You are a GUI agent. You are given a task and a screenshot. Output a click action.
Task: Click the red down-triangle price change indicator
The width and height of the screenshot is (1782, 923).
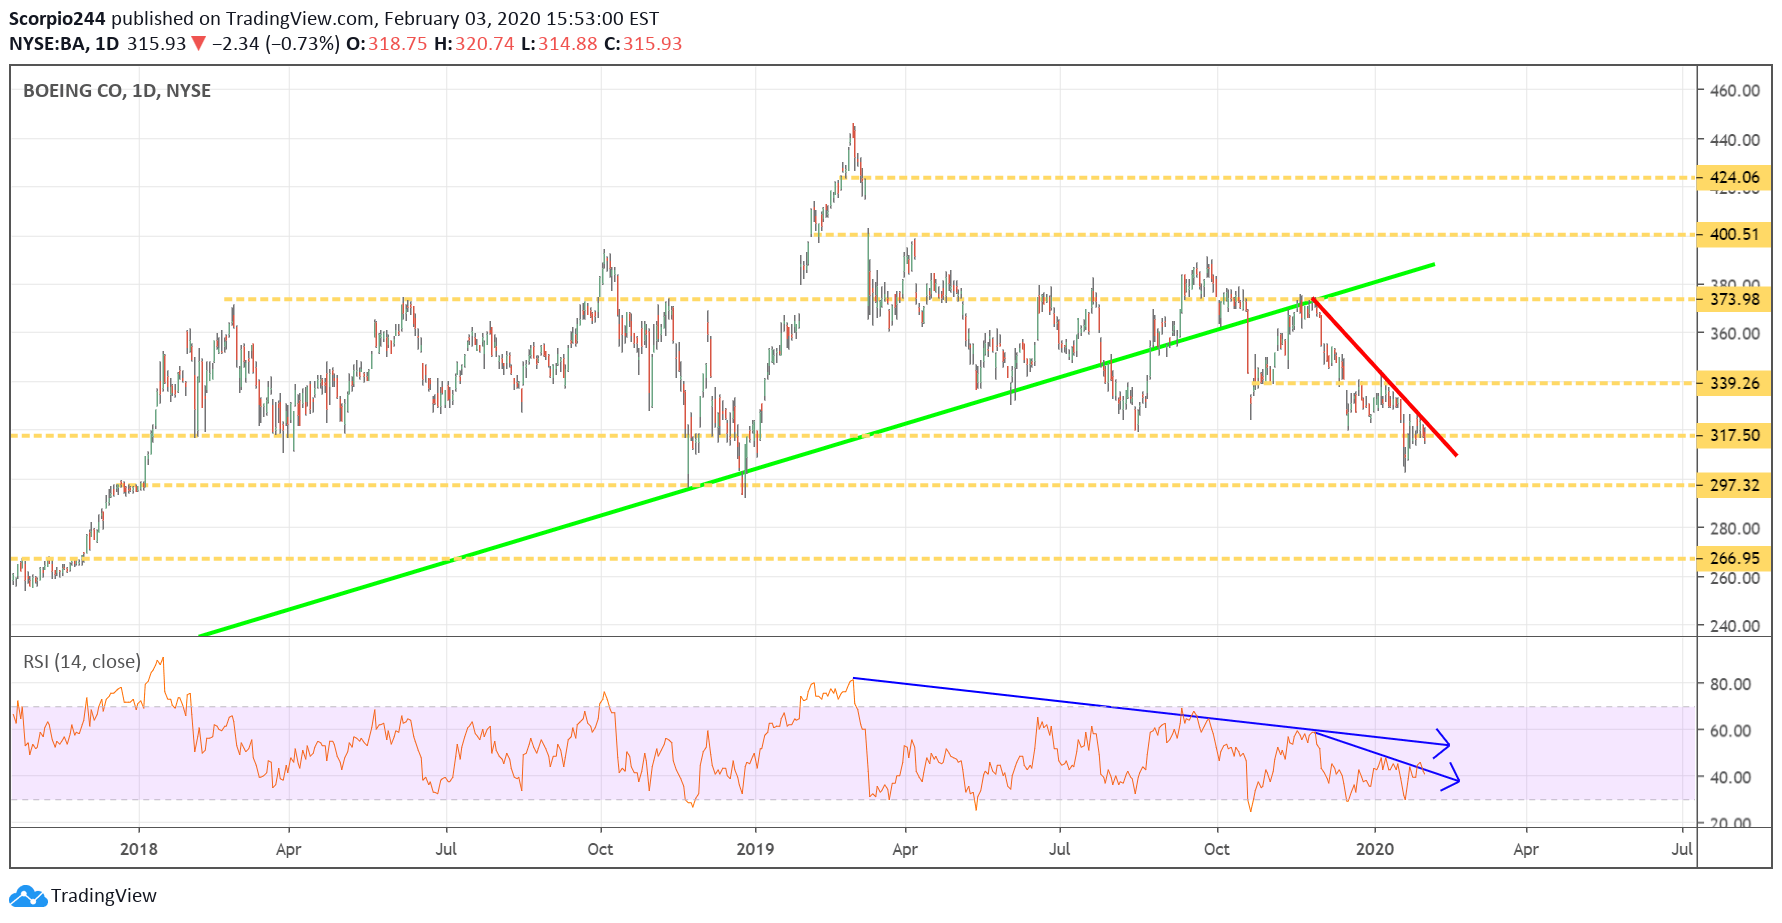click(x=199, y=44)
